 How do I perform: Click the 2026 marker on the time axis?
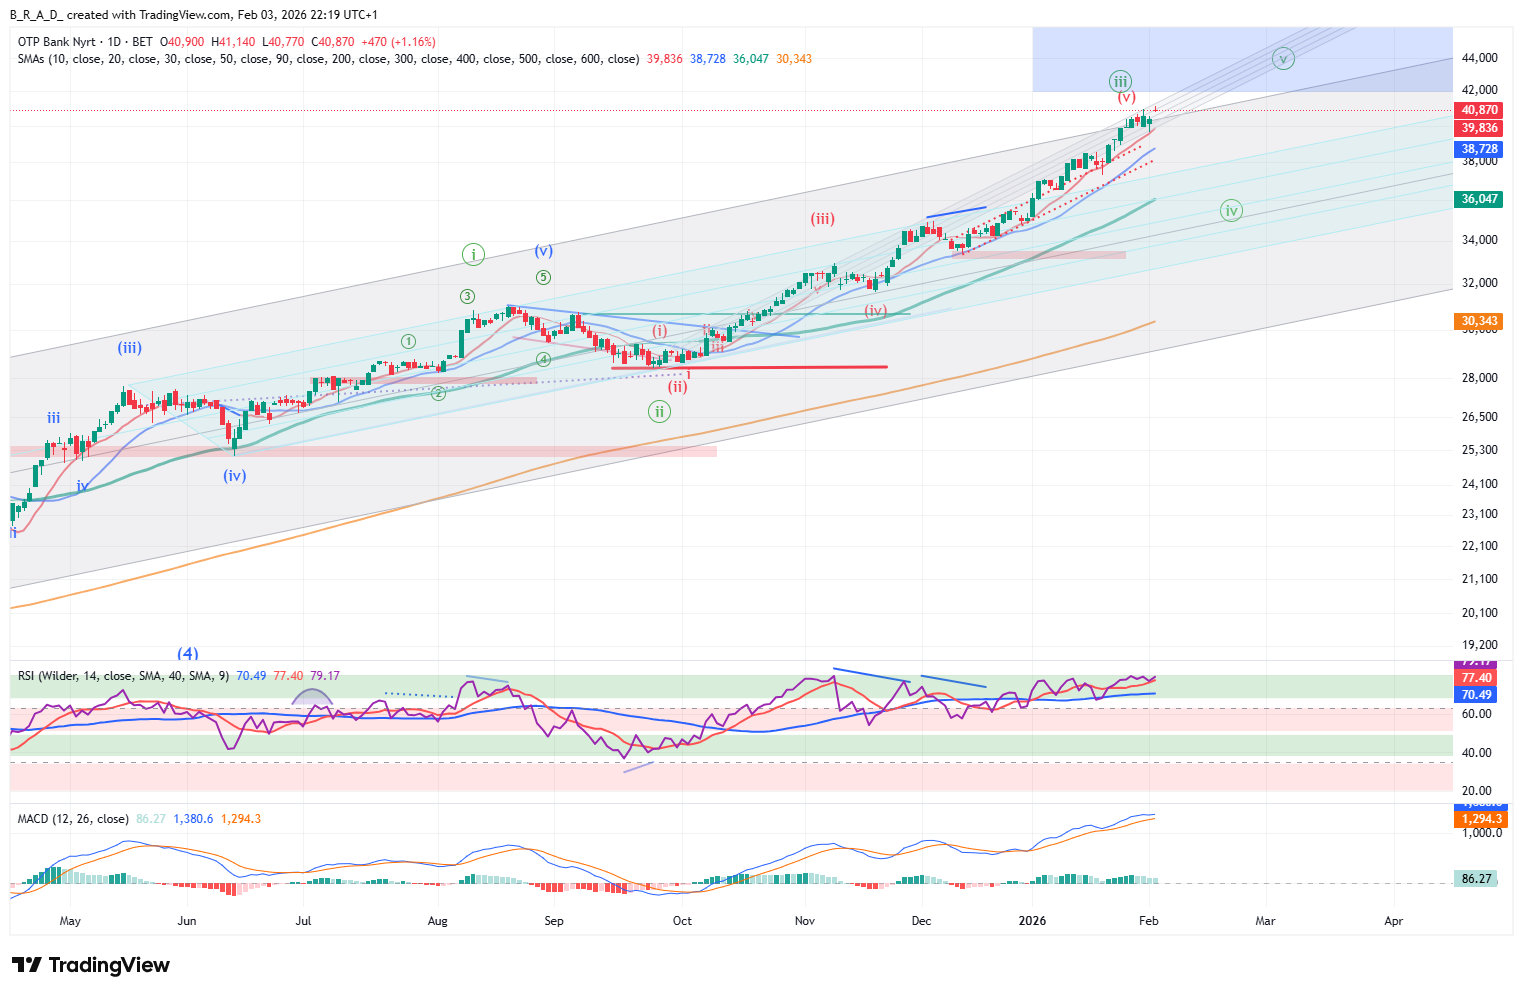tap(1032, 921)
